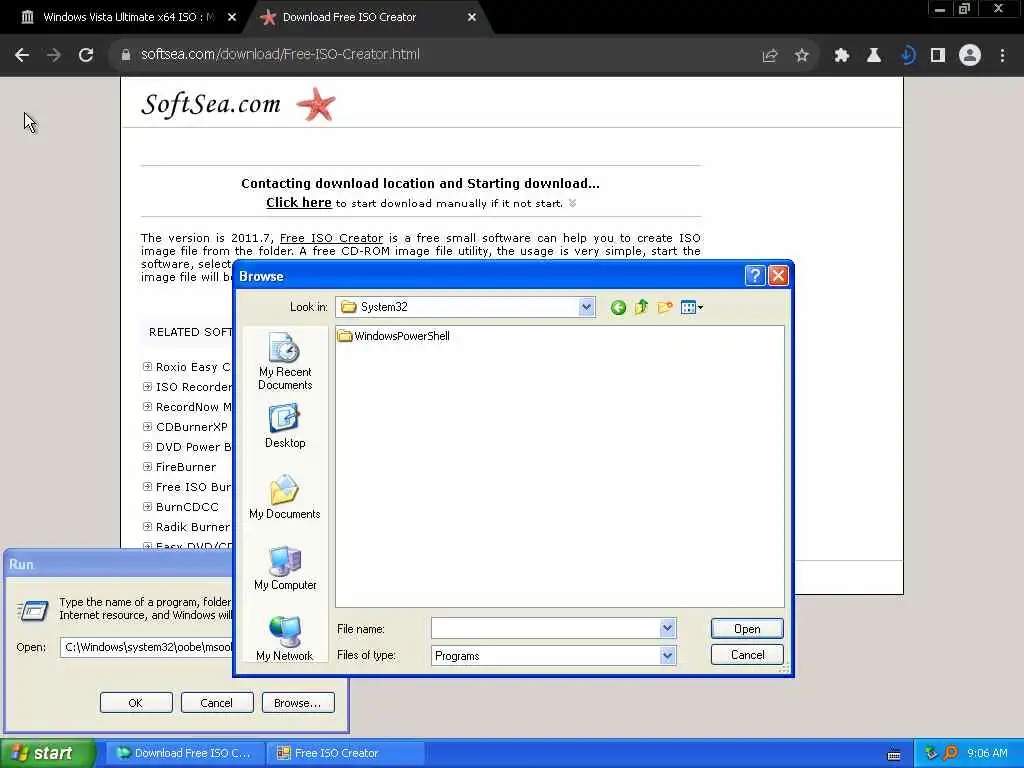Select Desktop in the places bar
The height and width of the screenshot is (768, 1024).
click(285, 426)
